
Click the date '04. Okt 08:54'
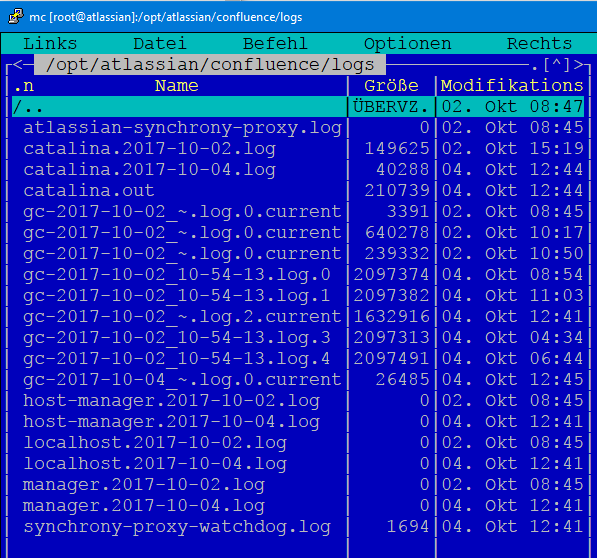(512, 274)
